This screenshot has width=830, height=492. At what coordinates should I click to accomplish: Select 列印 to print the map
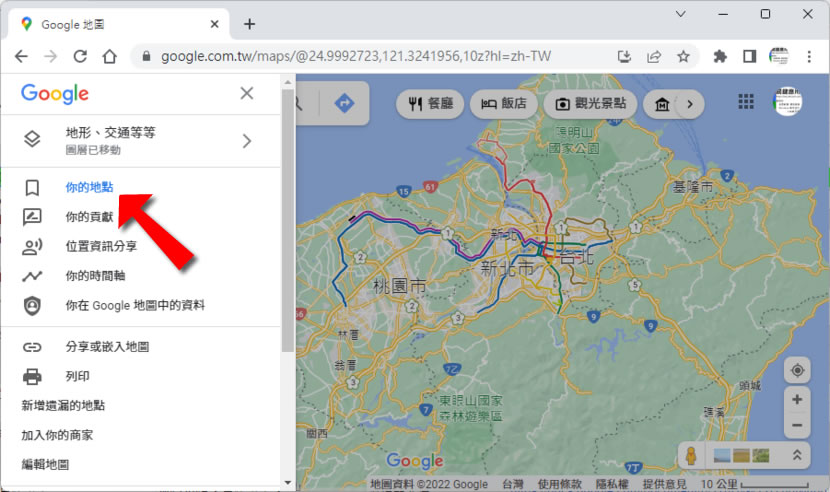coord(77,377)
